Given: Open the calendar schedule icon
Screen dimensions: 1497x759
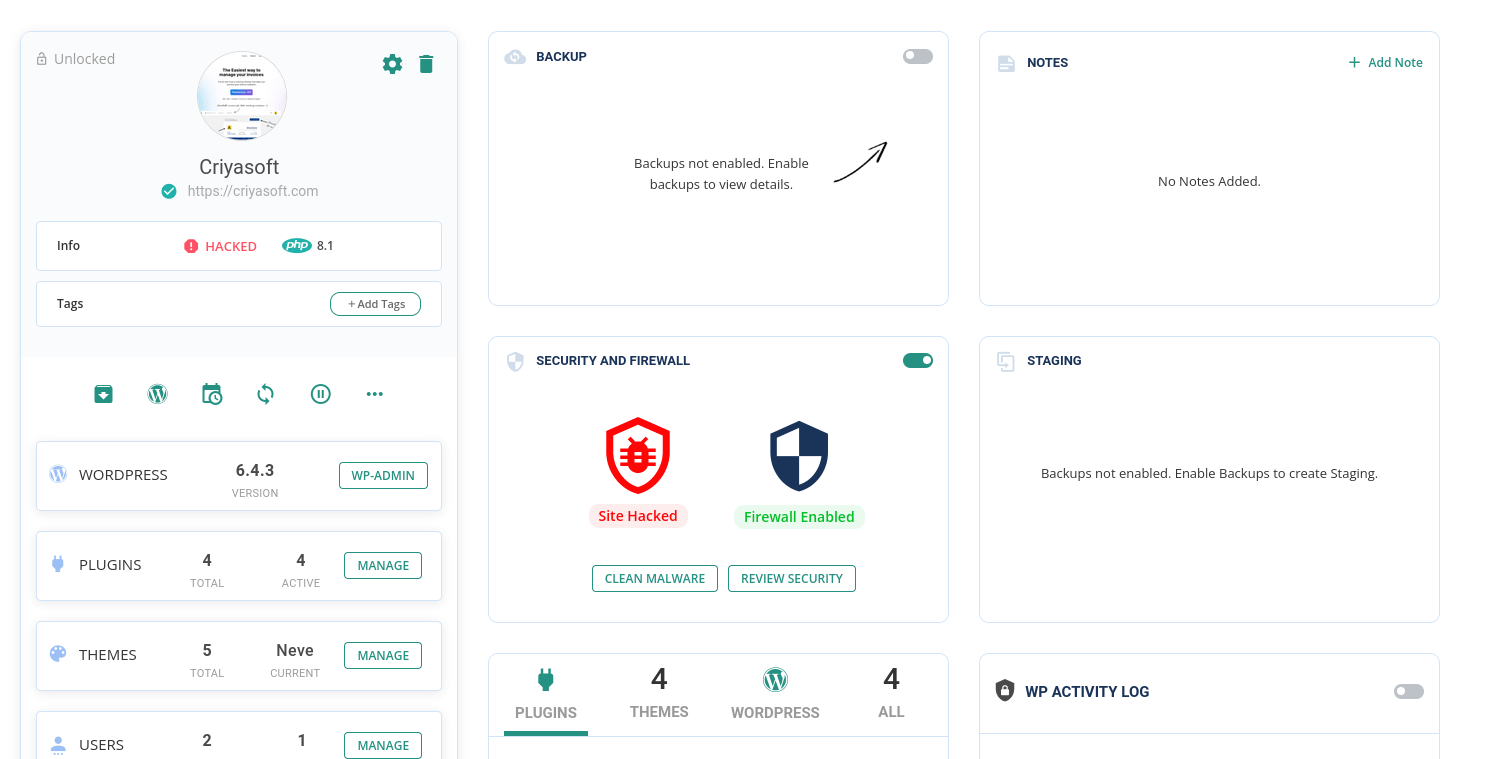Looking at the screenshot, I should [212, 394].
